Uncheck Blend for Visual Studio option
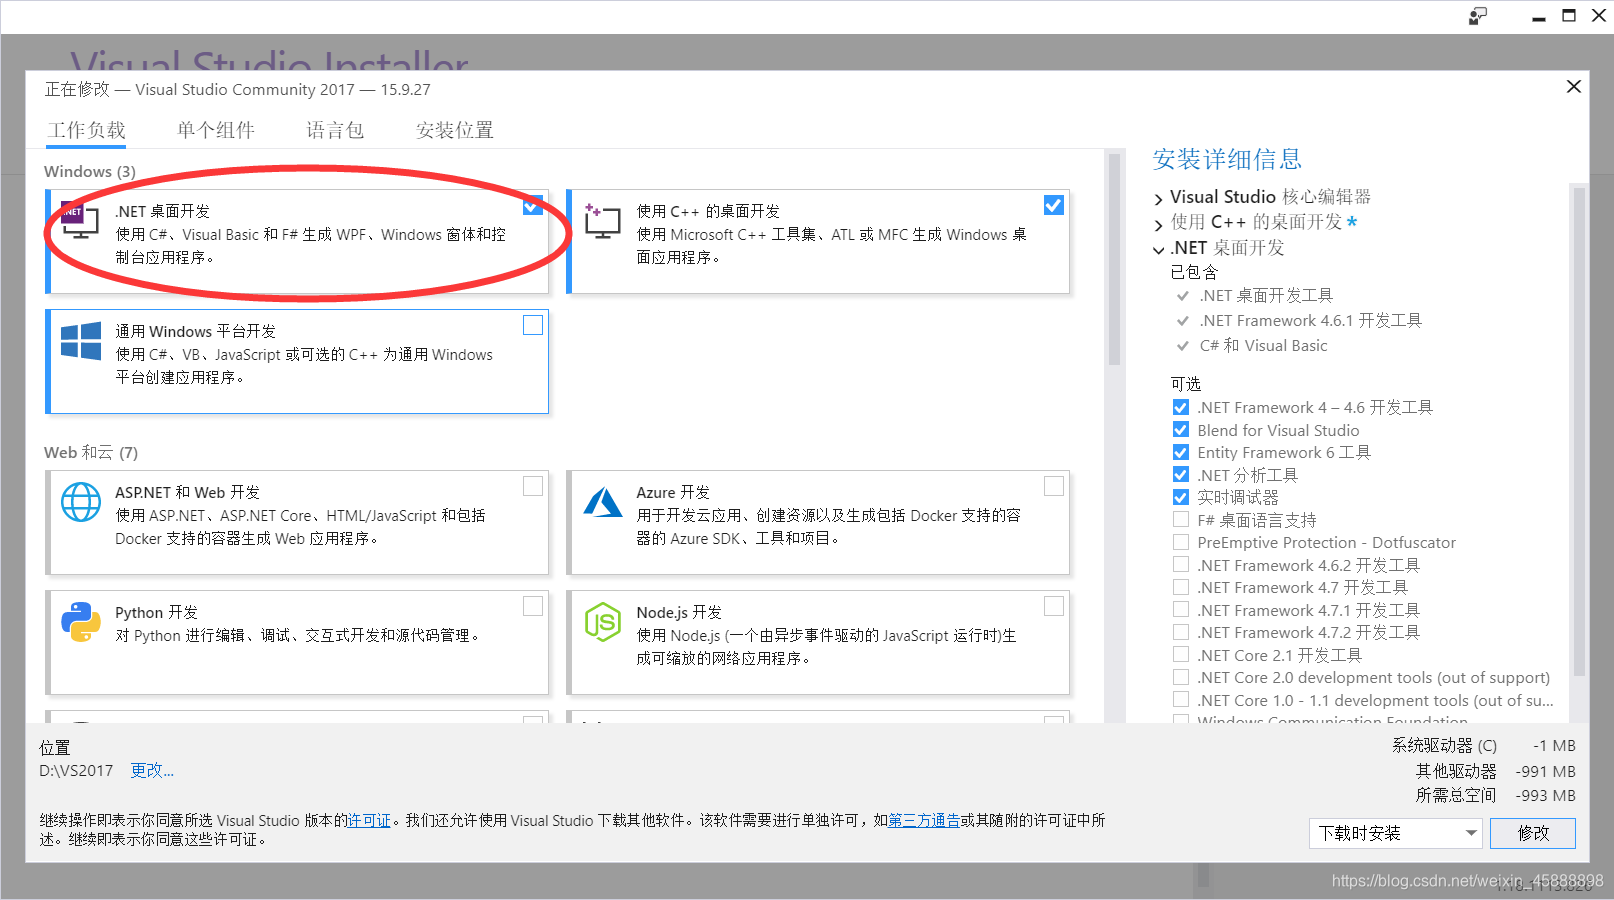The height and width of the screenshot is (900, 1614). click(x=1181, y=430)
